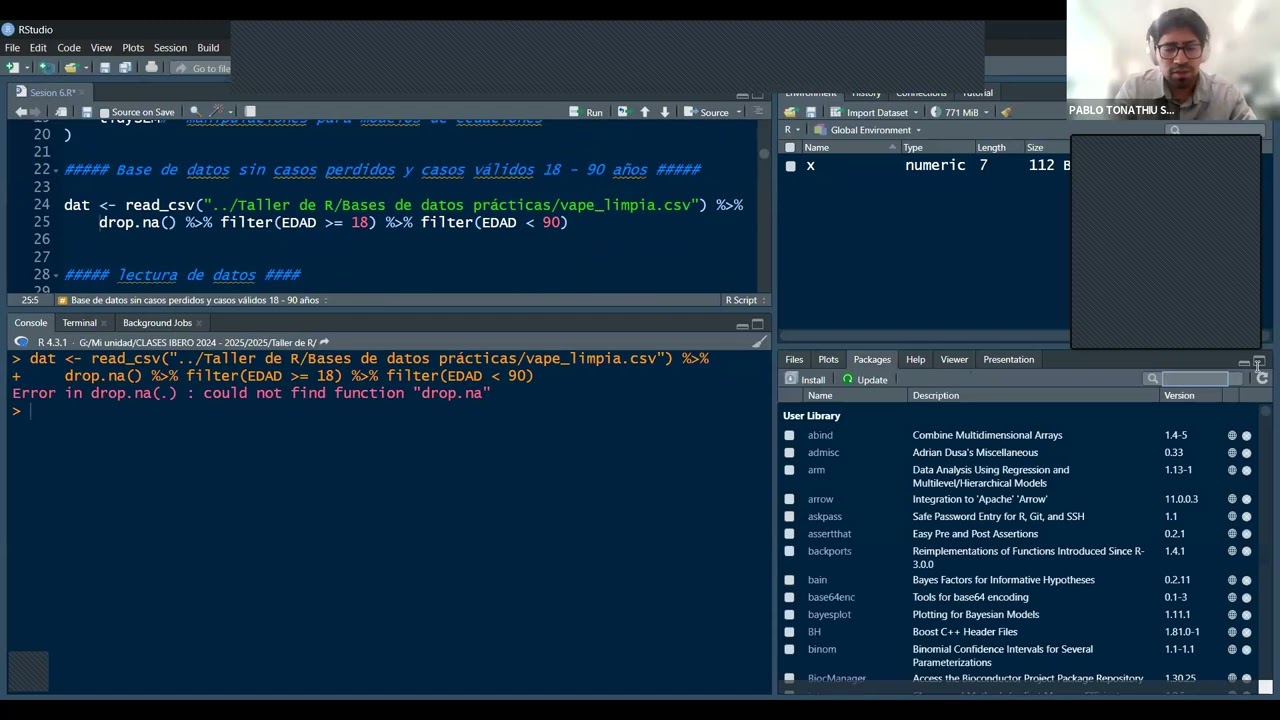Open the R language selector dropdown
1280x720 pixels.
tap(792, 130)
